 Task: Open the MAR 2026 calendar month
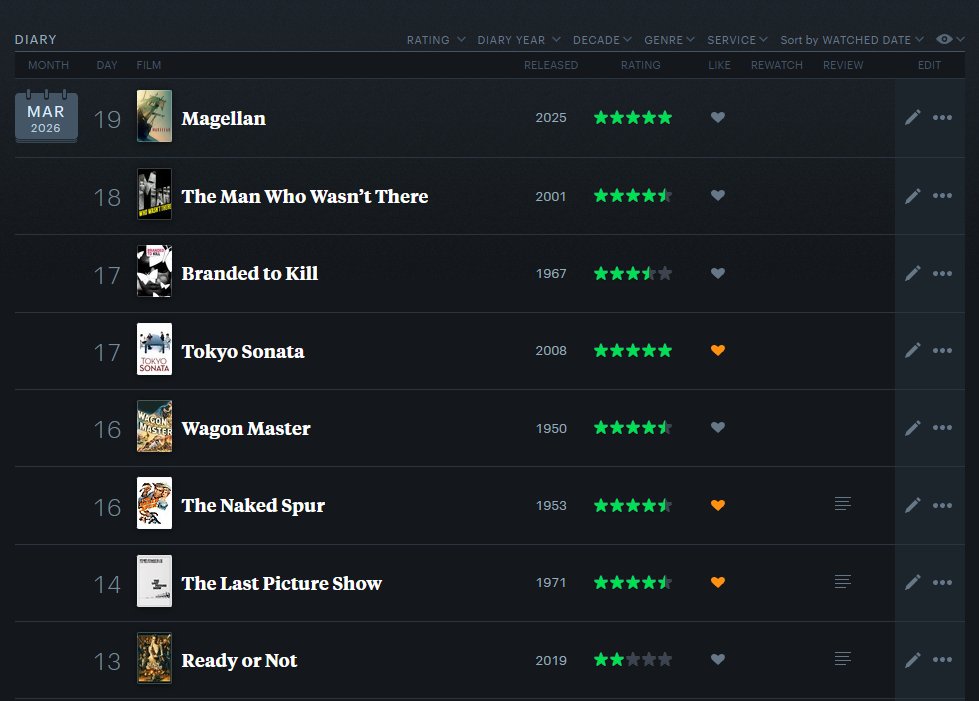tap(46, 117)
